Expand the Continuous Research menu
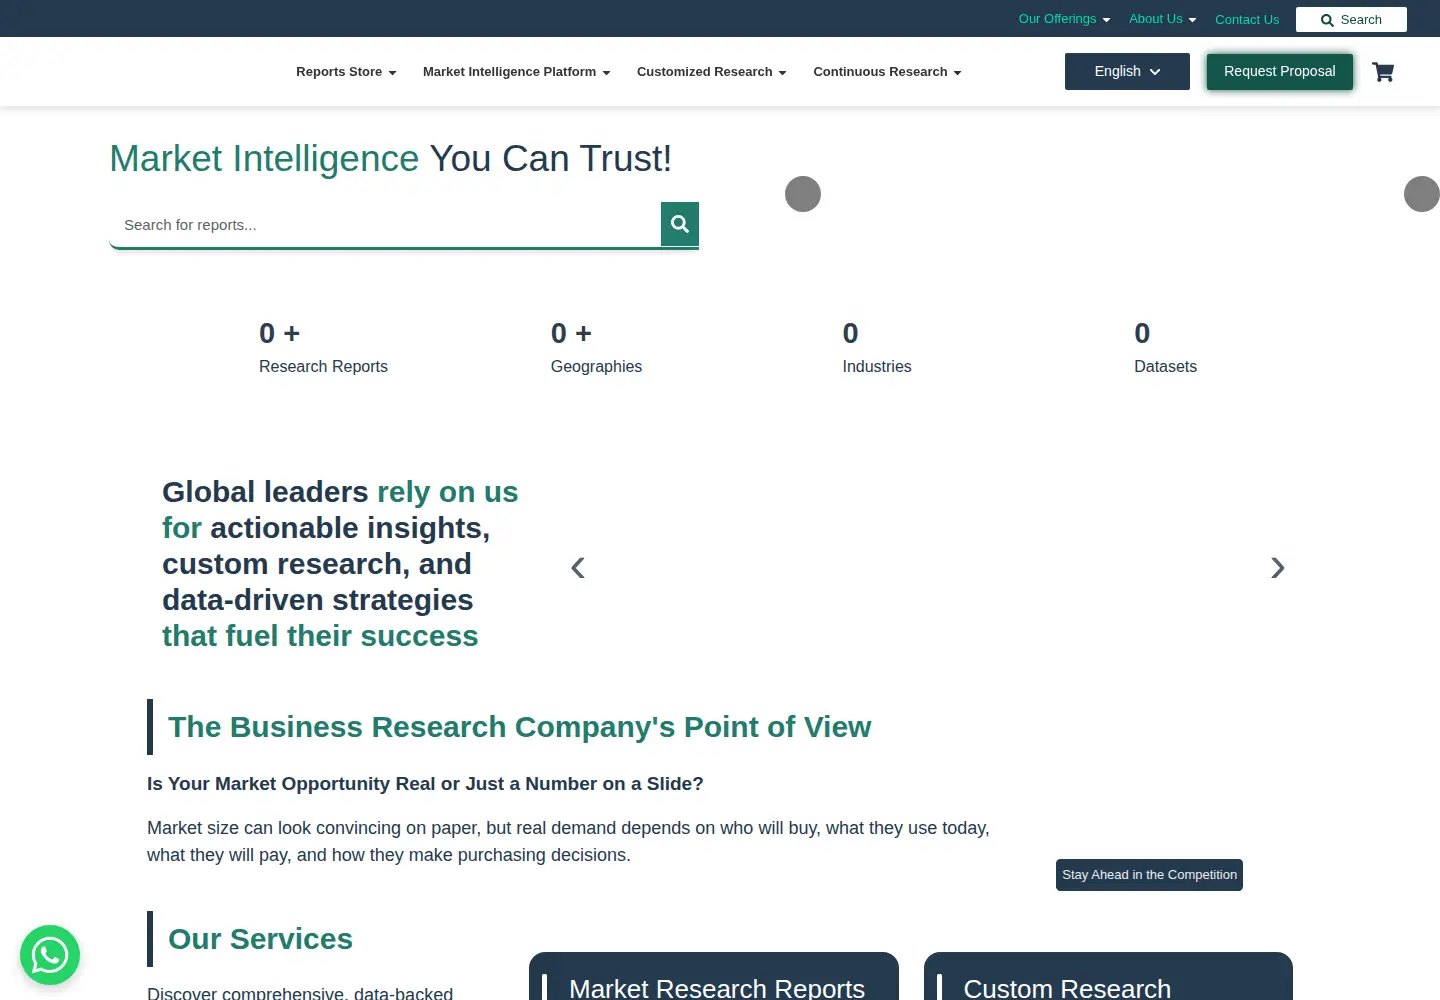 [887, 72]
